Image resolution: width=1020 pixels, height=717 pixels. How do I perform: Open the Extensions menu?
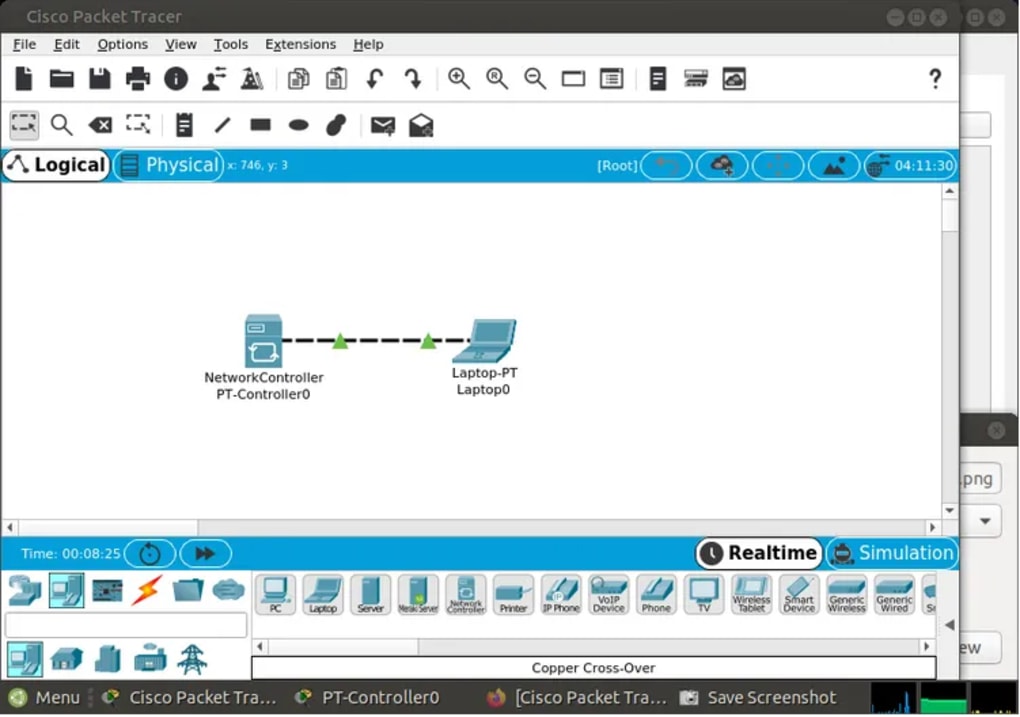(300, 44)
